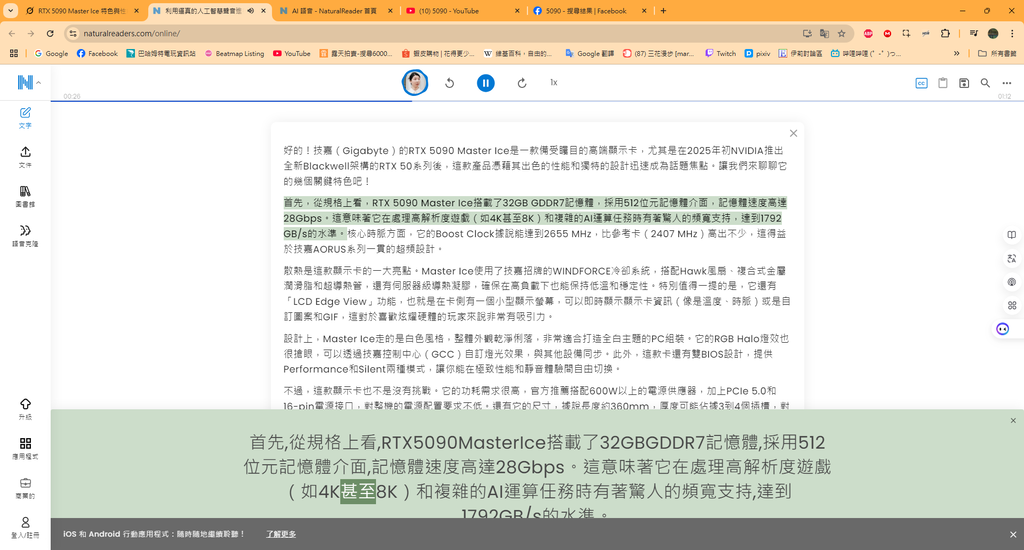Open the pixiv bookmark
The height and width of the screenshot is (550, 1024).
pos(758,54)
